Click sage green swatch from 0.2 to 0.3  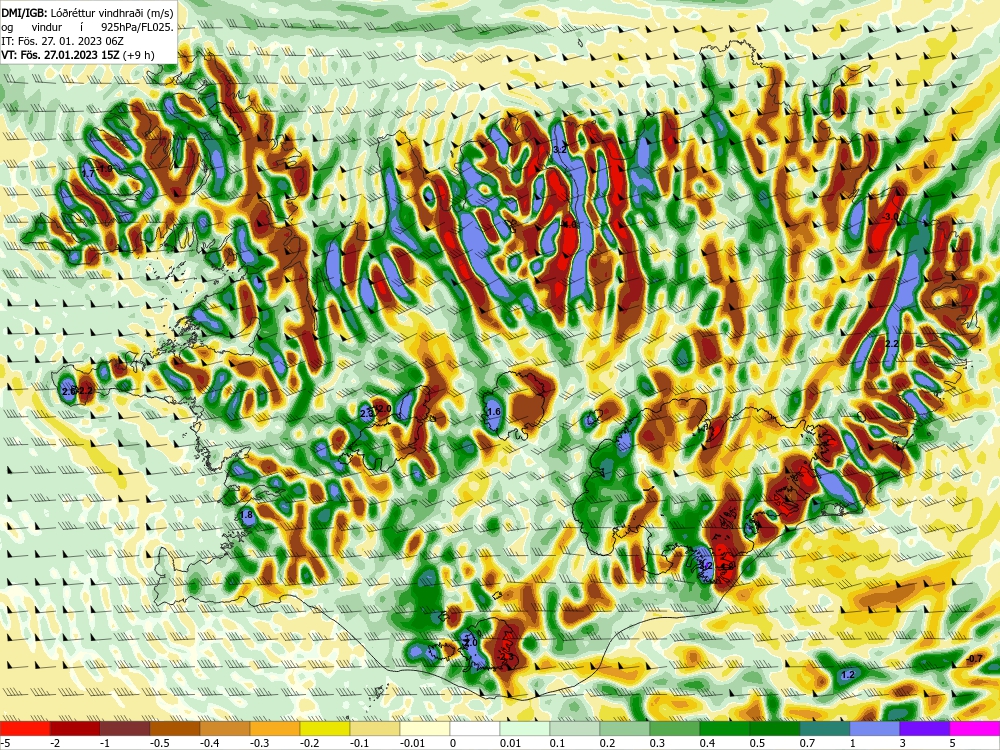tap(625, 729)
